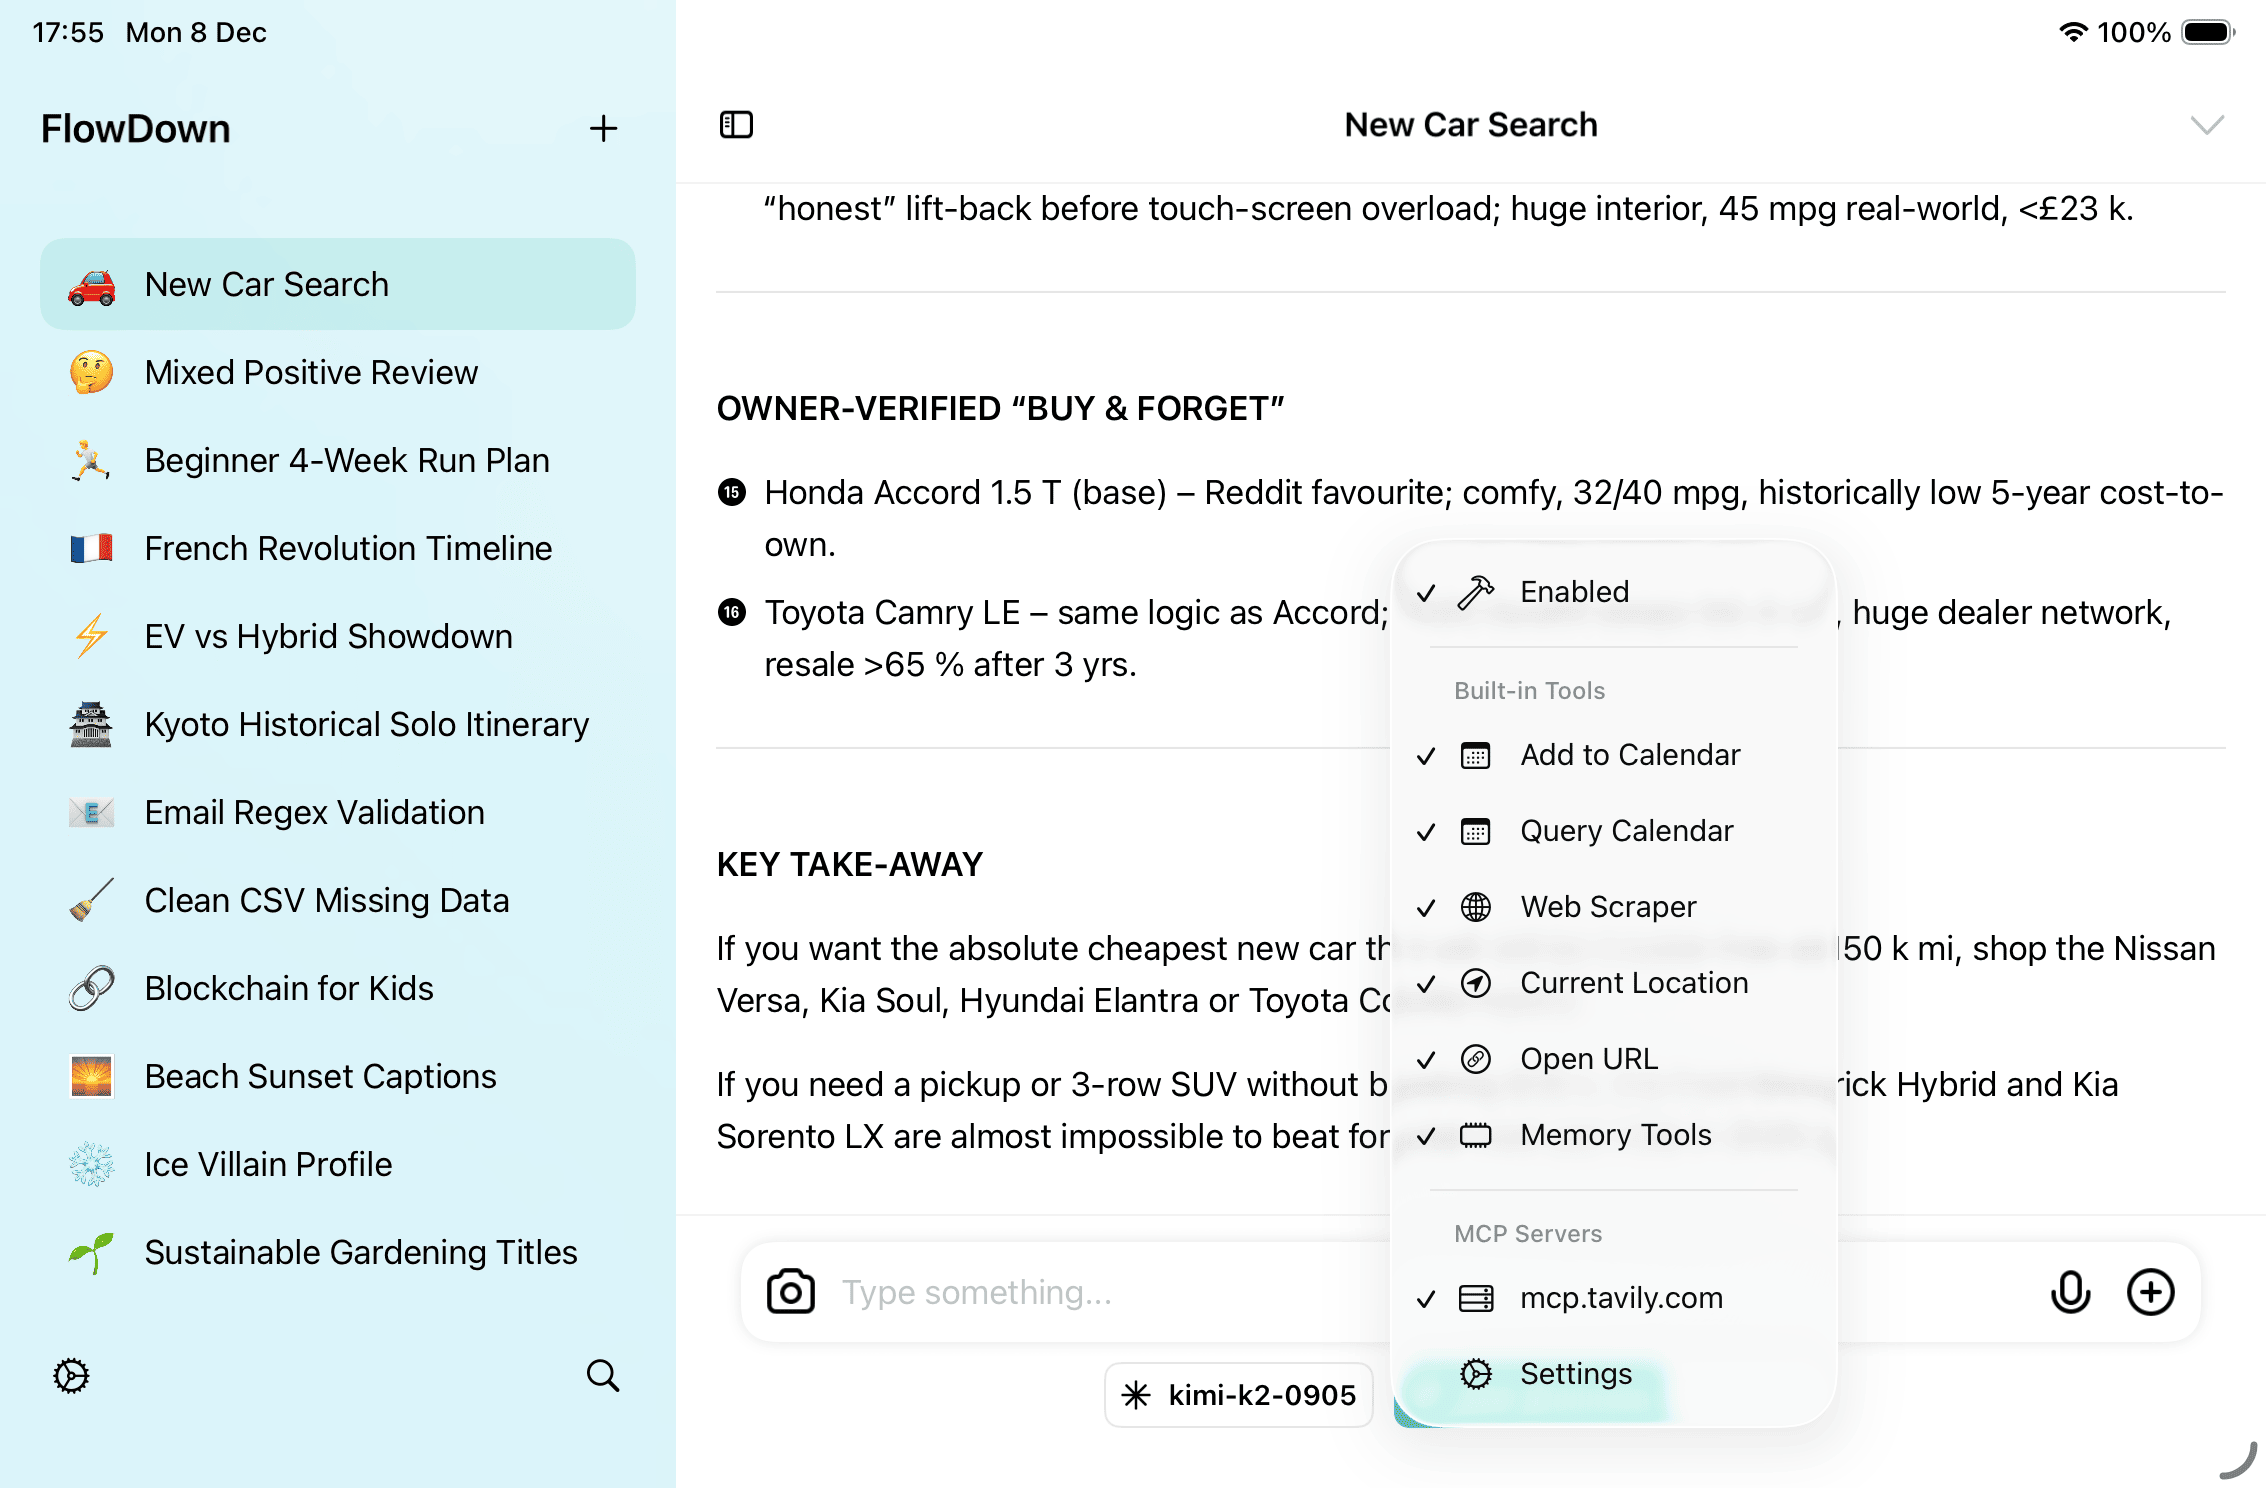
Task: Create new conversation with plus icon
Action: [x=603, y=128]
